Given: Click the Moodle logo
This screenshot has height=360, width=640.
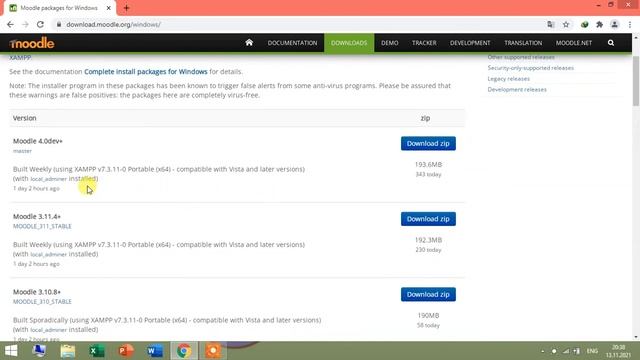Looking at the screenshot, I should pos(32,43).
